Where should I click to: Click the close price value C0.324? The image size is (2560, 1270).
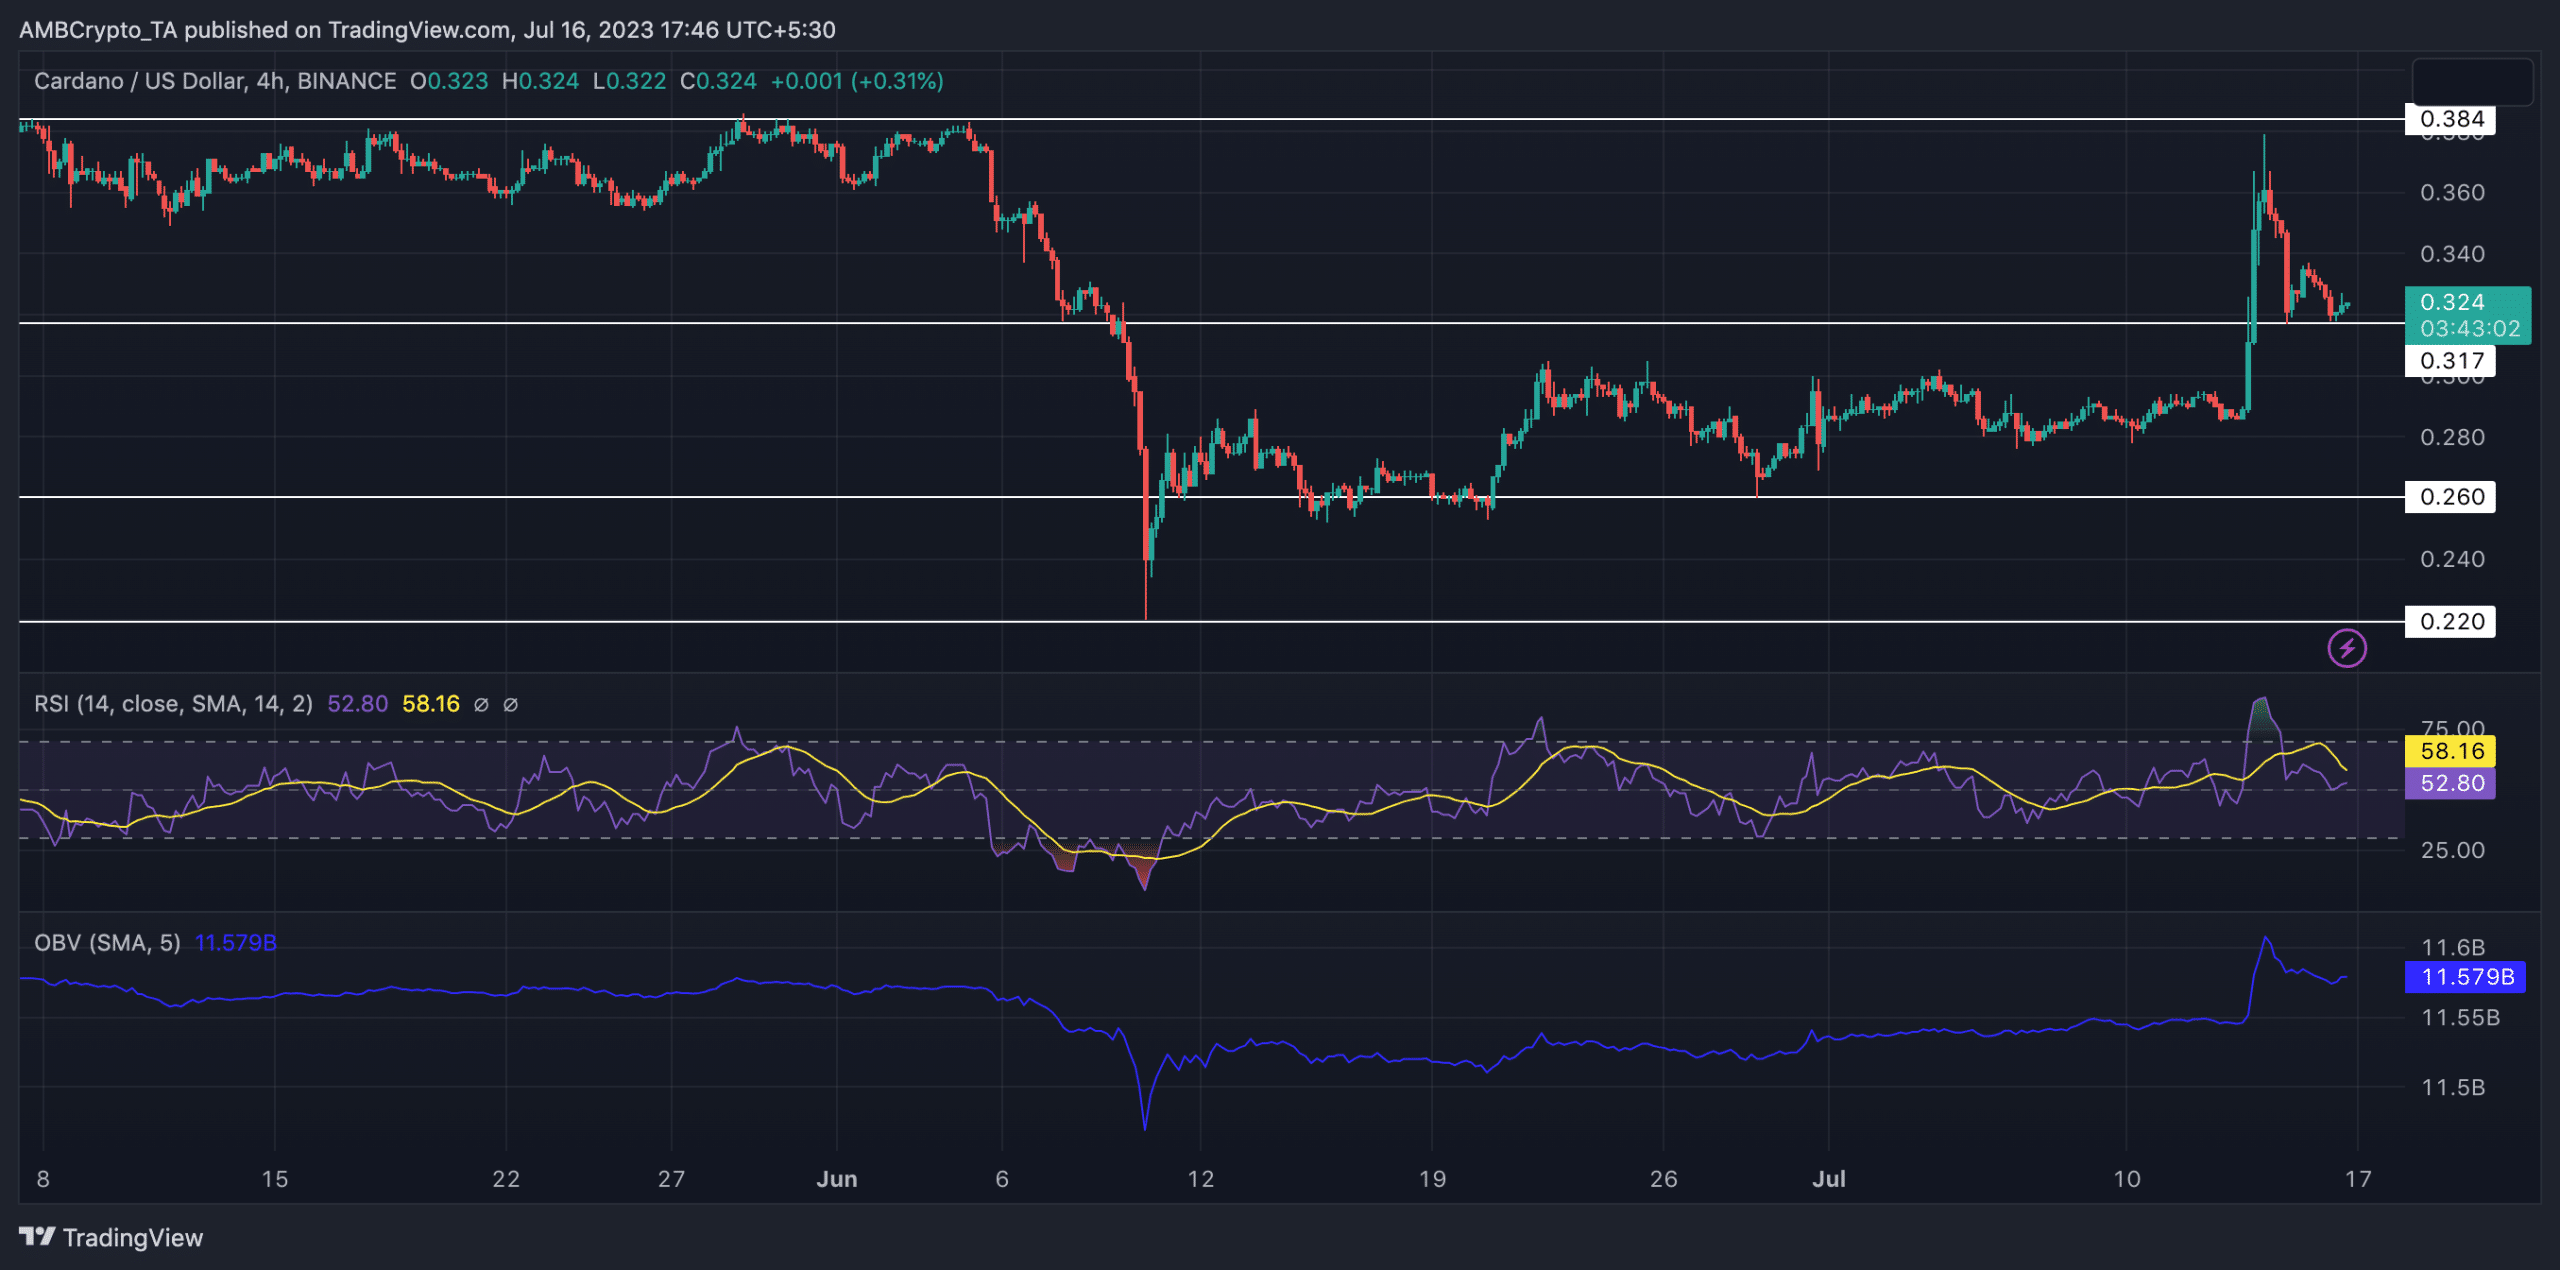point(718,81)
